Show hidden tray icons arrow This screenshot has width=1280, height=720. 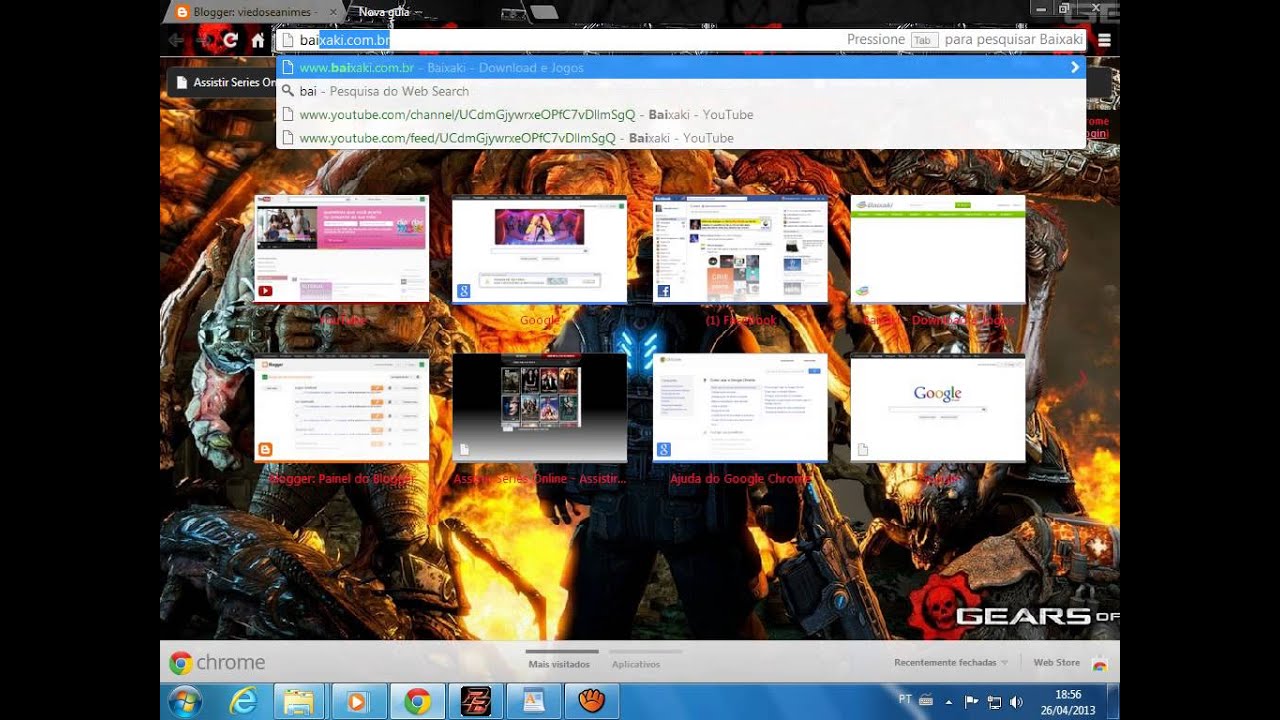[949, 702]
